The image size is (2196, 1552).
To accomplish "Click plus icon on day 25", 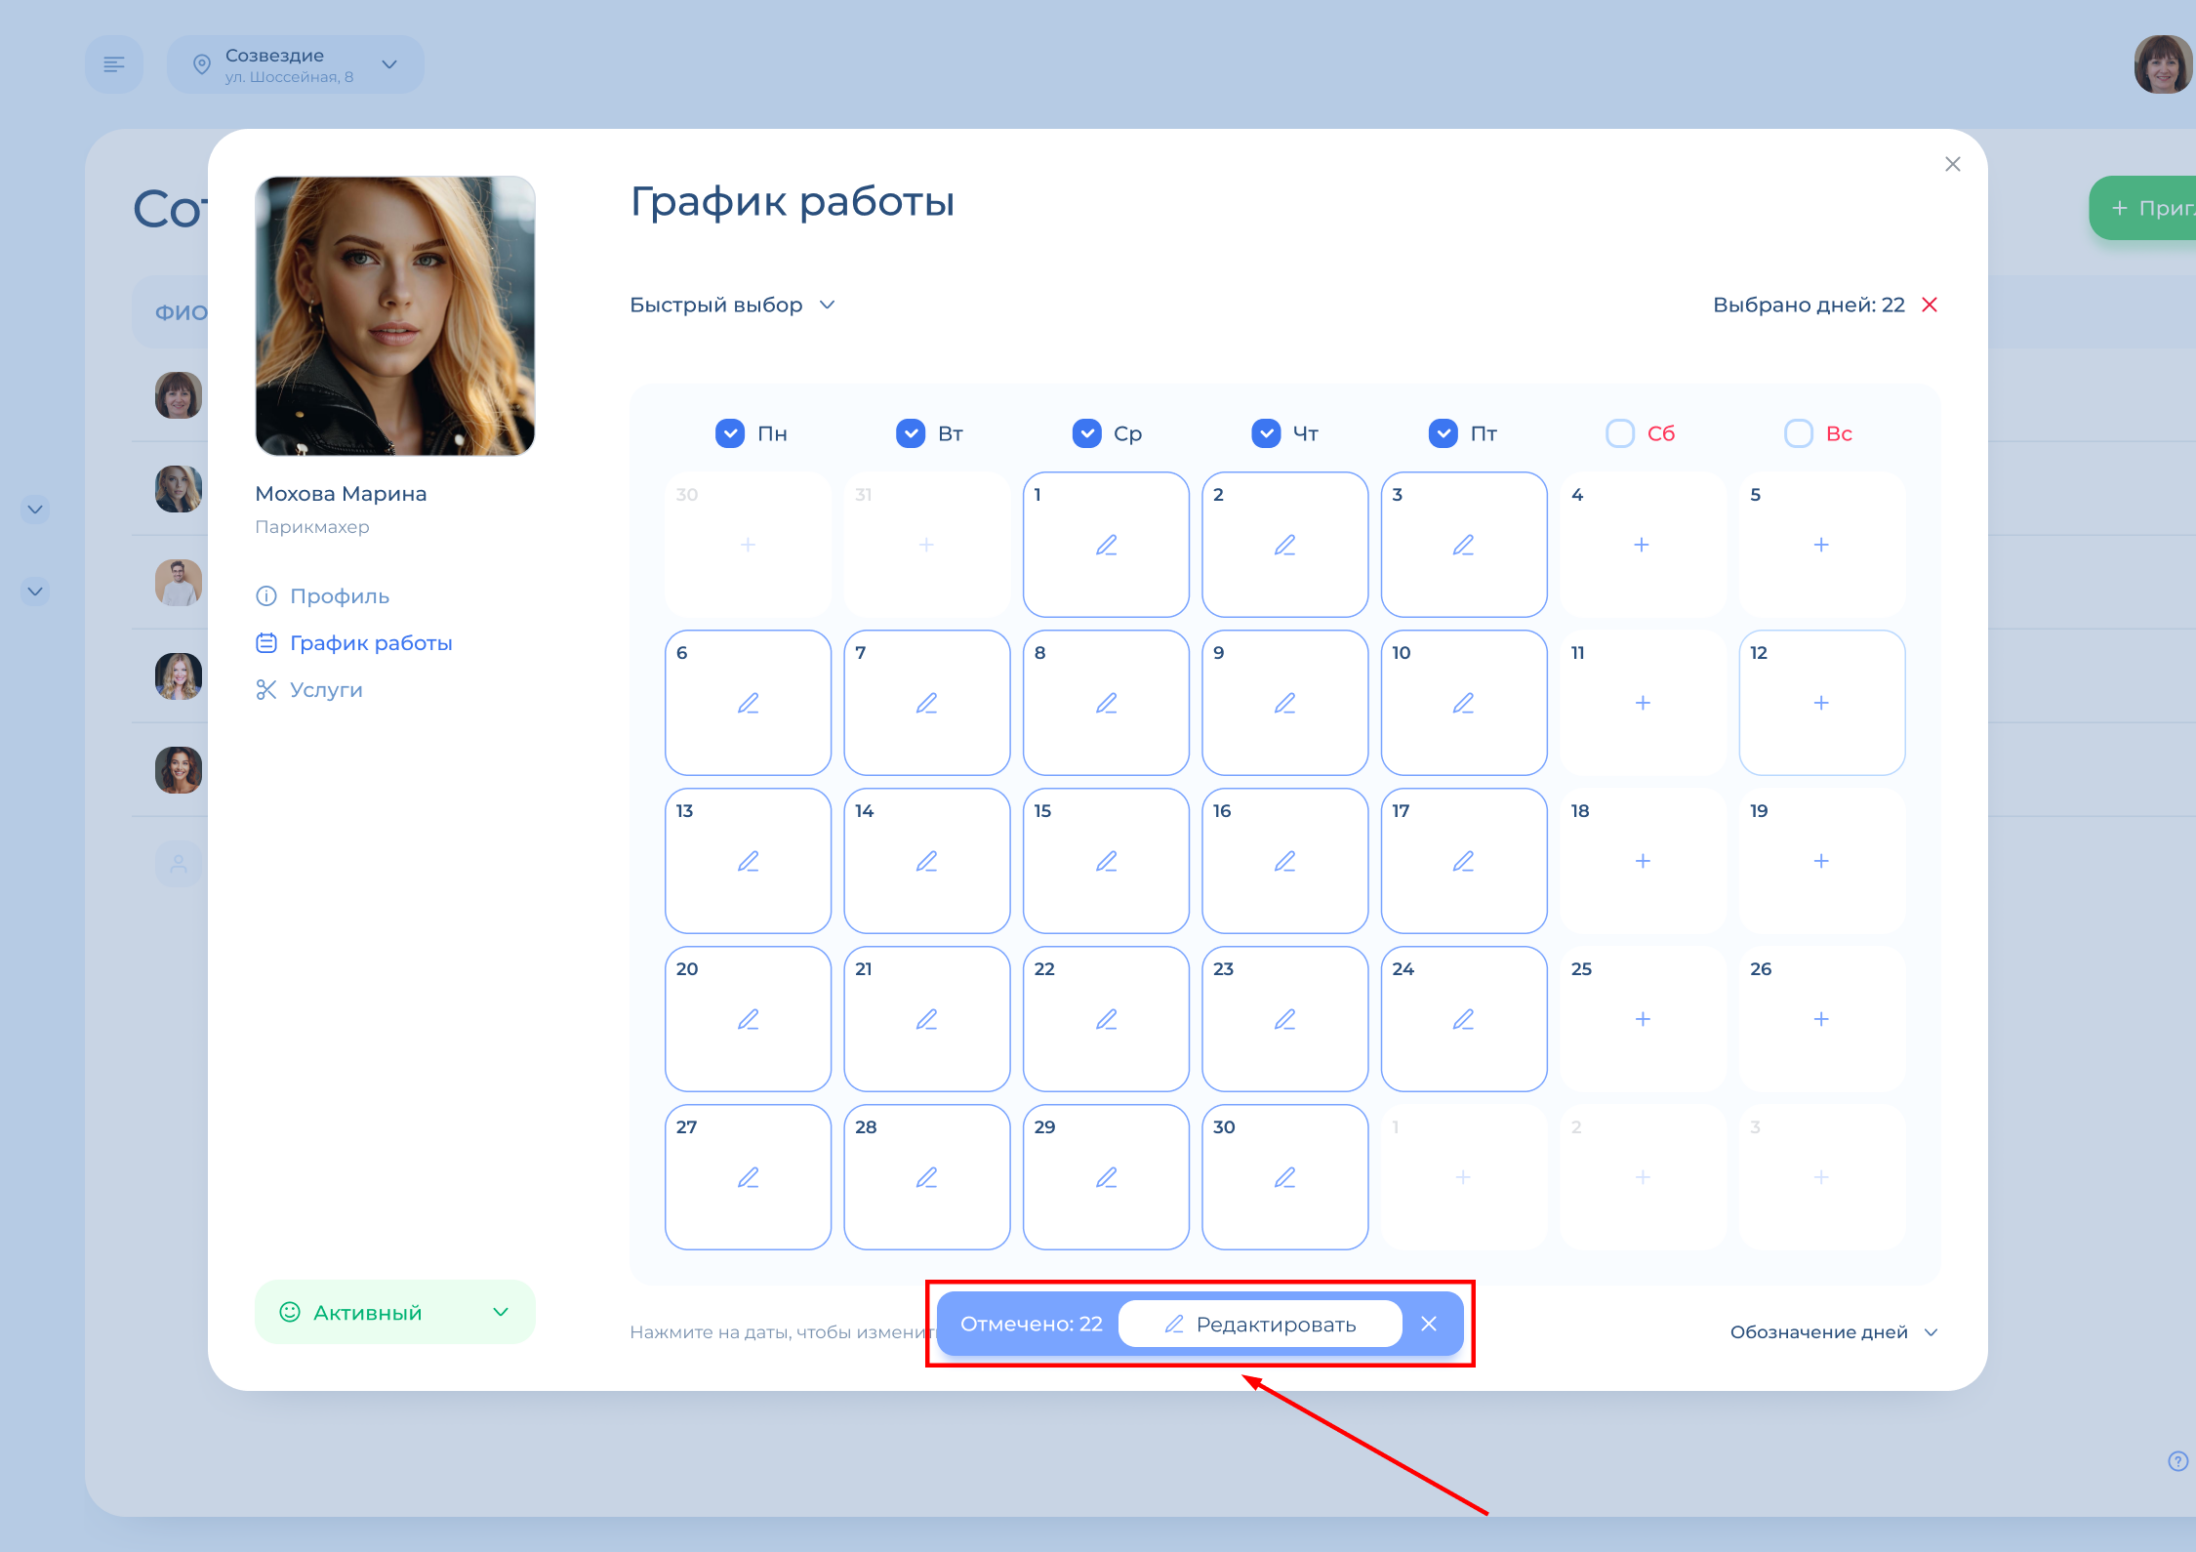I will point(1642,1019).
